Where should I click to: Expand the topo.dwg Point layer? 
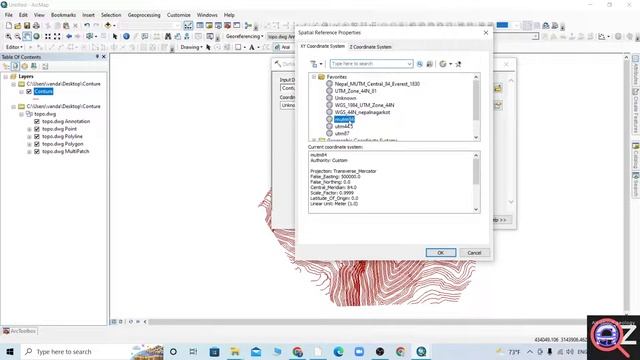pos(29,129)
